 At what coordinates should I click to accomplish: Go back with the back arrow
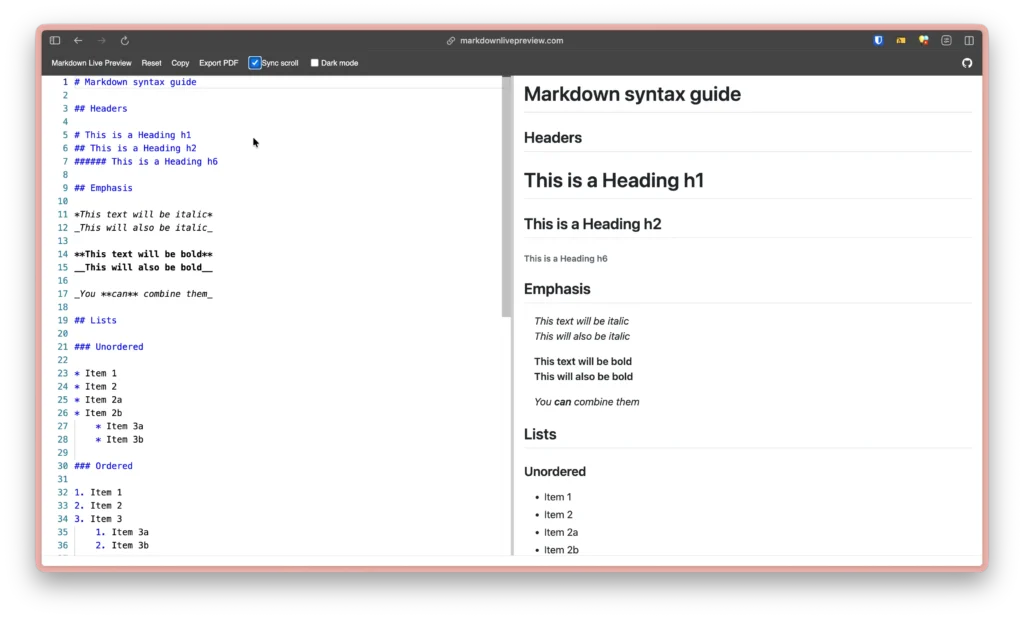(78, 40)
